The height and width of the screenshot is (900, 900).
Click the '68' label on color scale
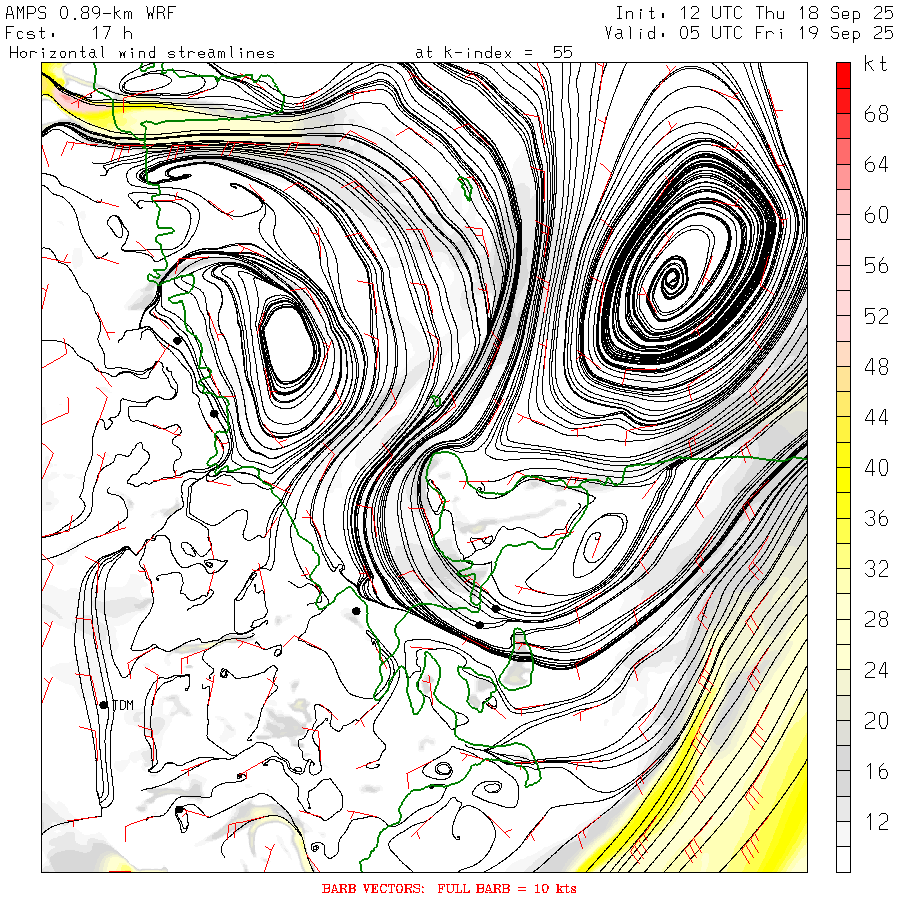click(x=876, y=114)
